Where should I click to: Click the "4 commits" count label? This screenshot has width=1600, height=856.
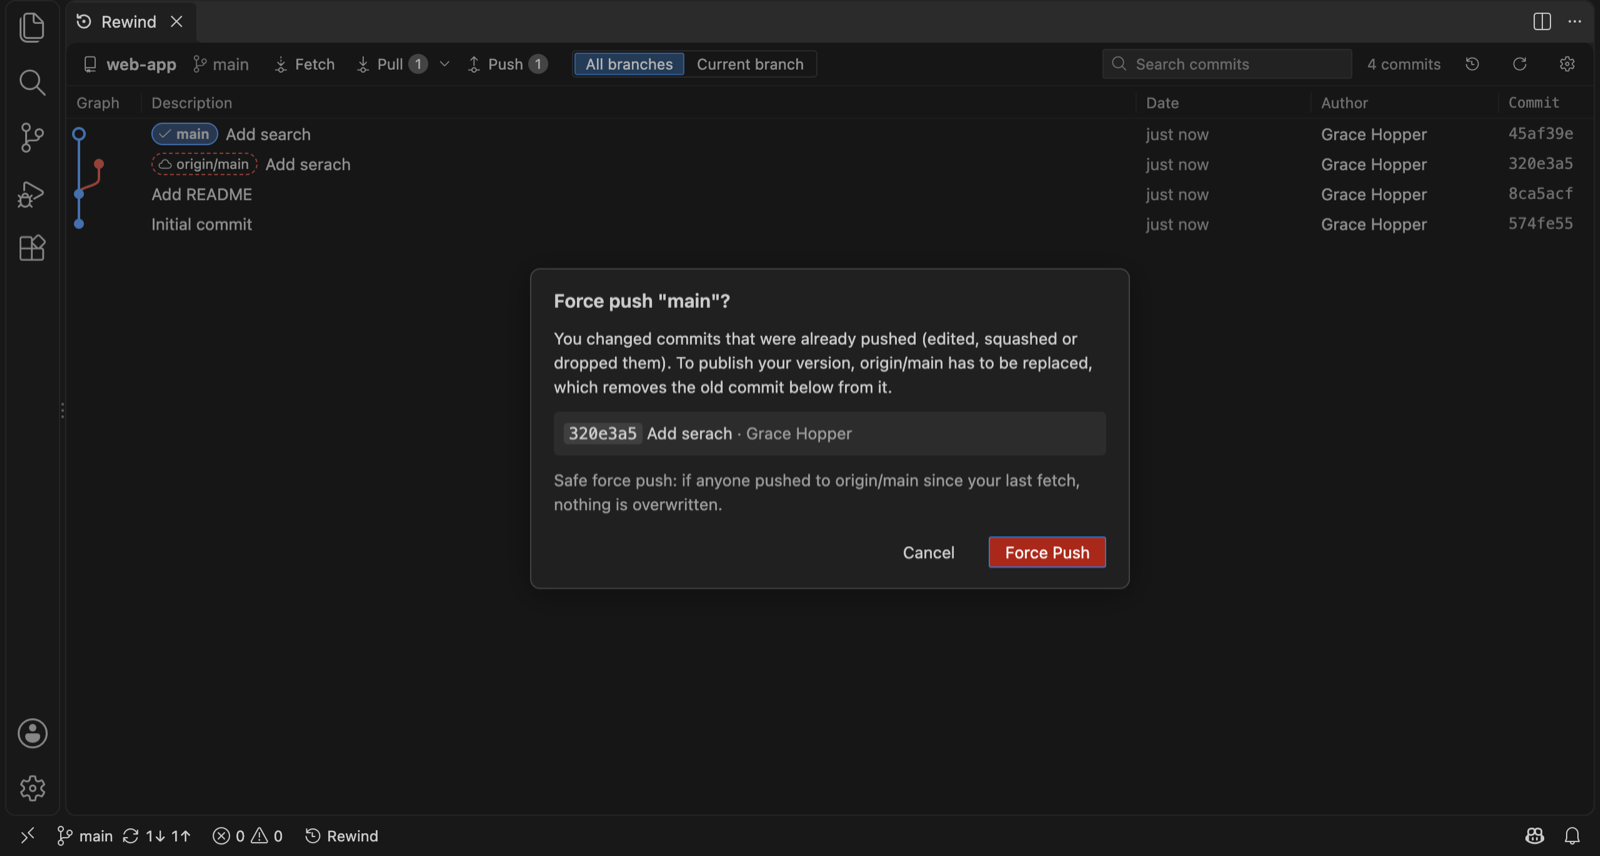[1404, 64]
